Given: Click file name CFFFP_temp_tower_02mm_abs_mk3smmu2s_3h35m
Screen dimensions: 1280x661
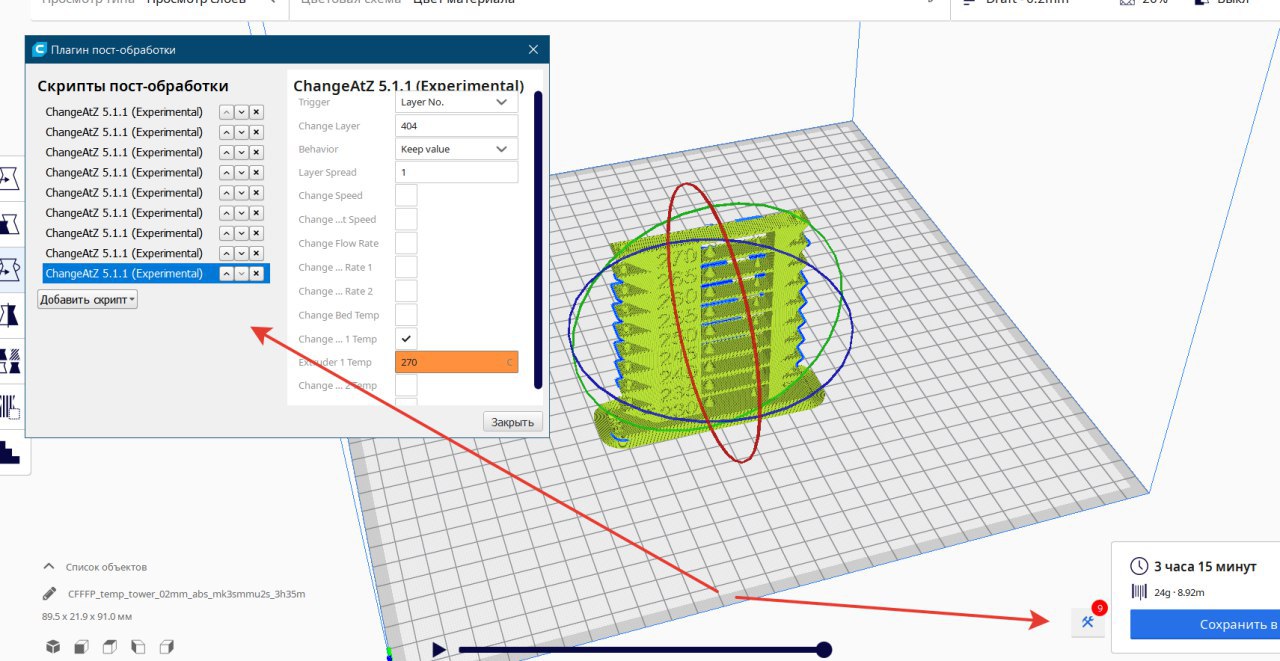Looking at the screenshot, I should [186, 594].
